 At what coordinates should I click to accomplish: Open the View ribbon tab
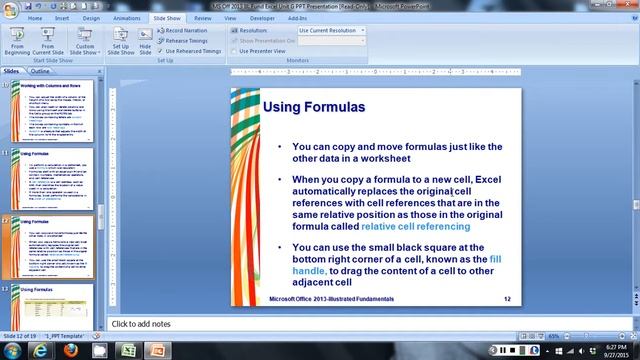click(x=230, y=18)
